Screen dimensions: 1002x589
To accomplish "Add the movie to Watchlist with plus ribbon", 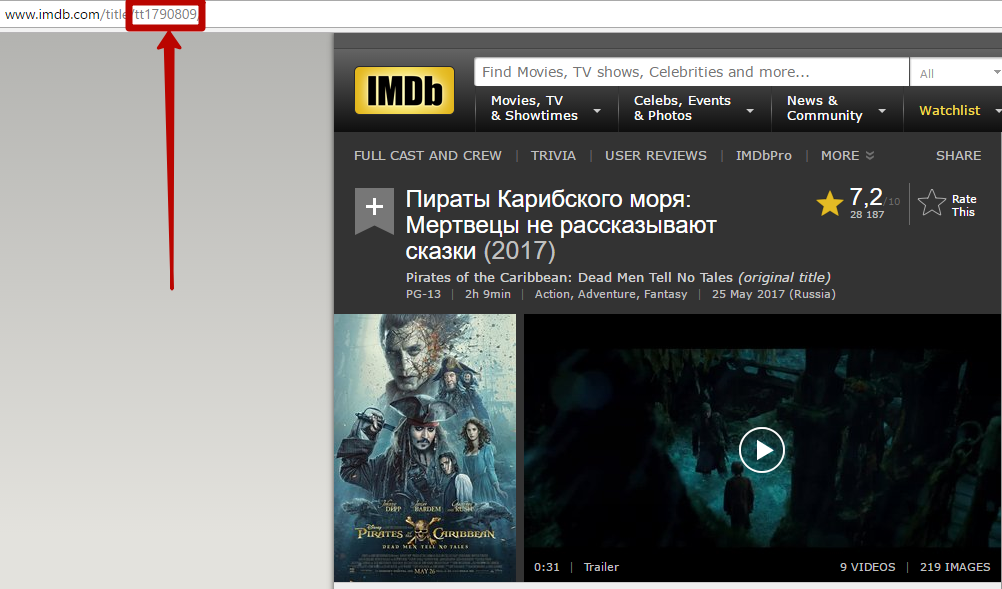I will (374, 210).
